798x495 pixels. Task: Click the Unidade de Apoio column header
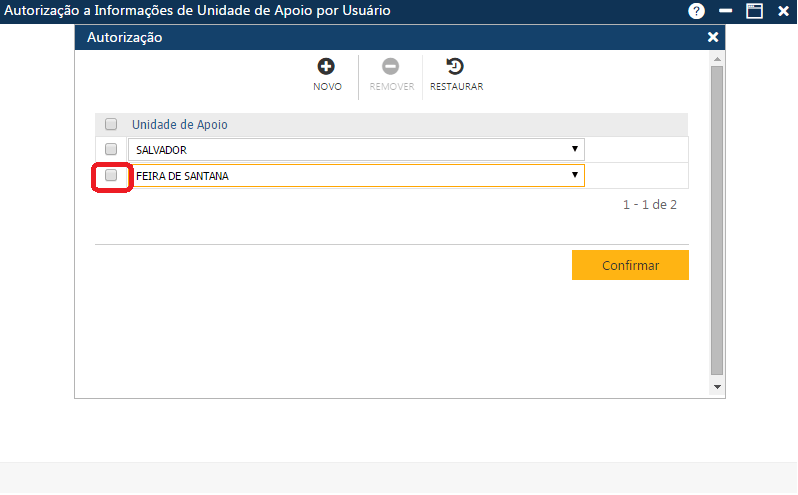180,125
